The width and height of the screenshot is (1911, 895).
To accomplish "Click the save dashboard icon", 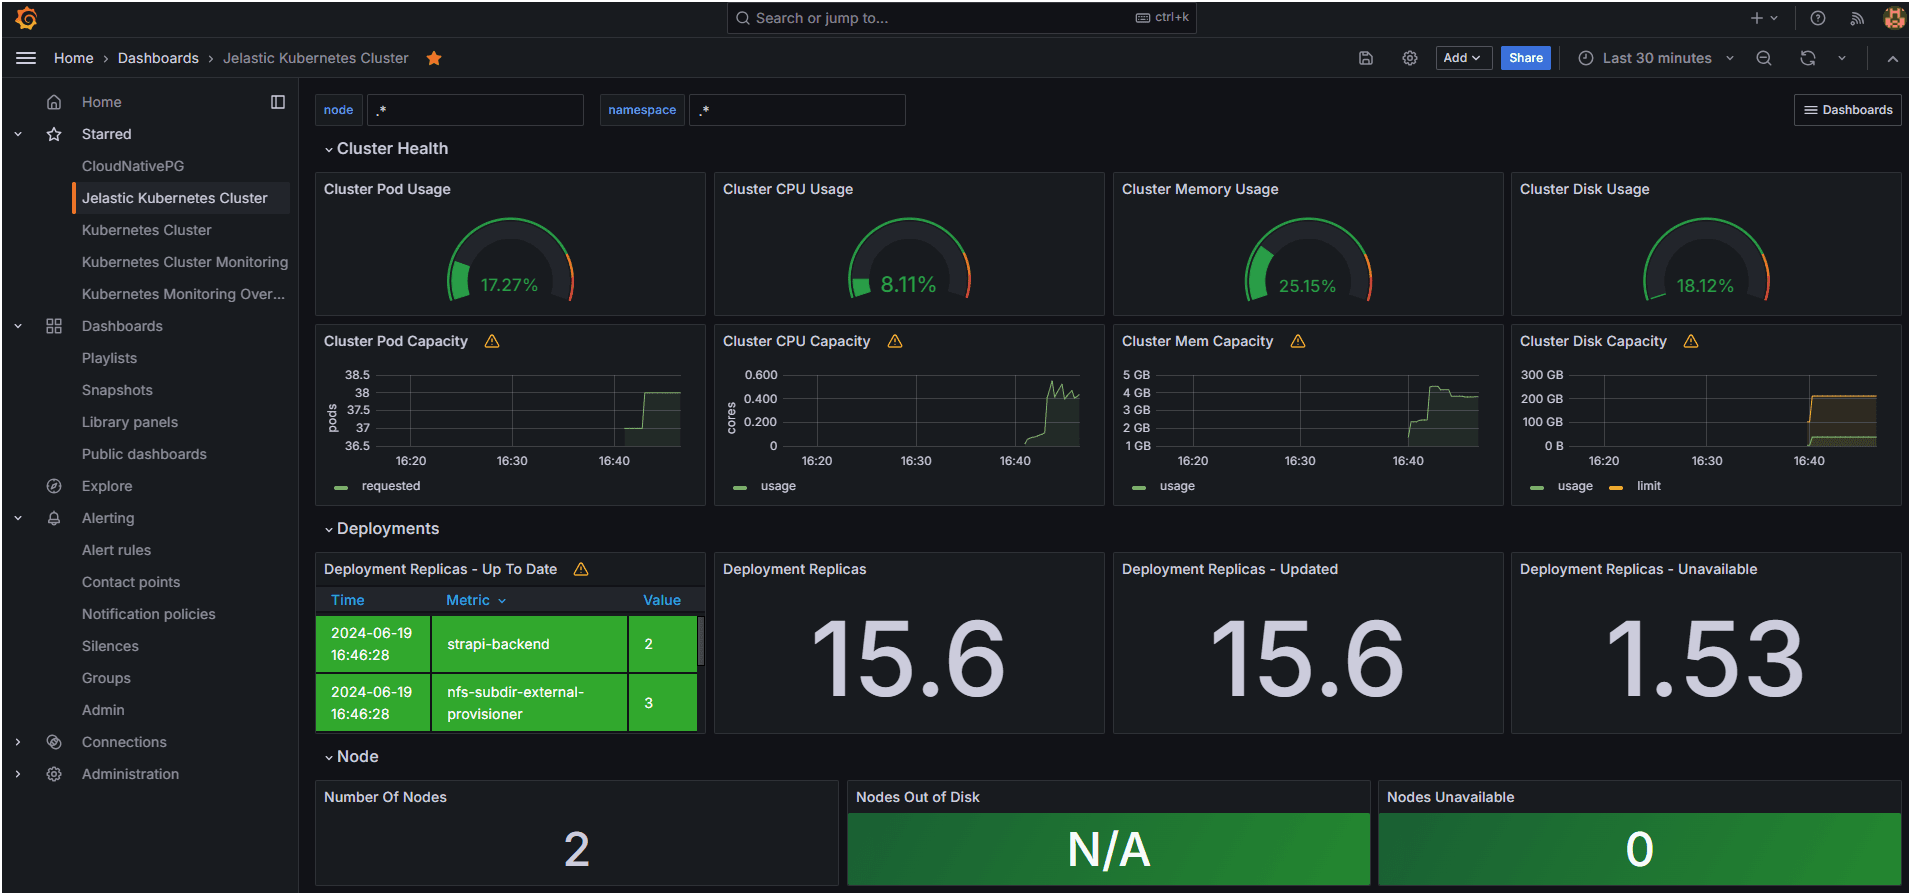I will click(1366, 58).
